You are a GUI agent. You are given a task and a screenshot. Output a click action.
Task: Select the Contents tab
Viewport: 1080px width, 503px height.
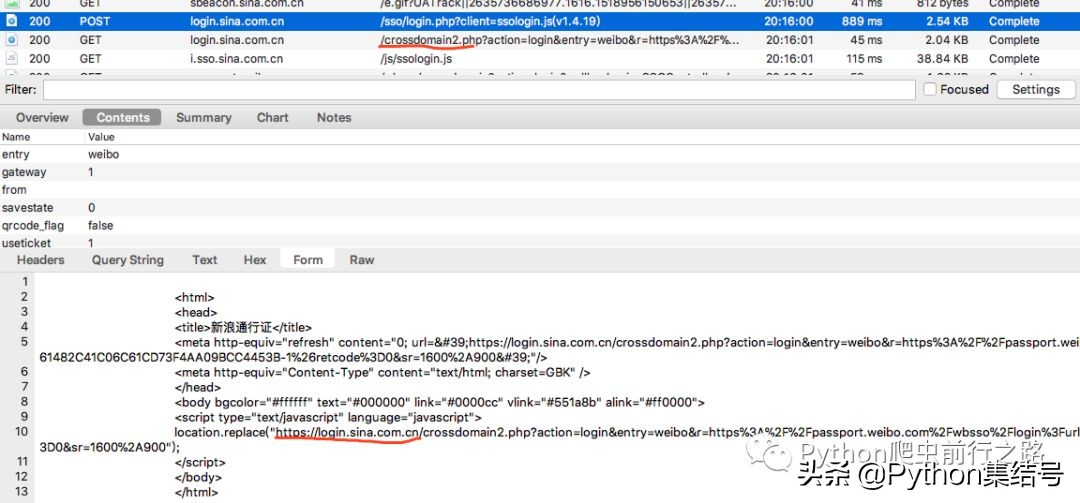(123, 118)
